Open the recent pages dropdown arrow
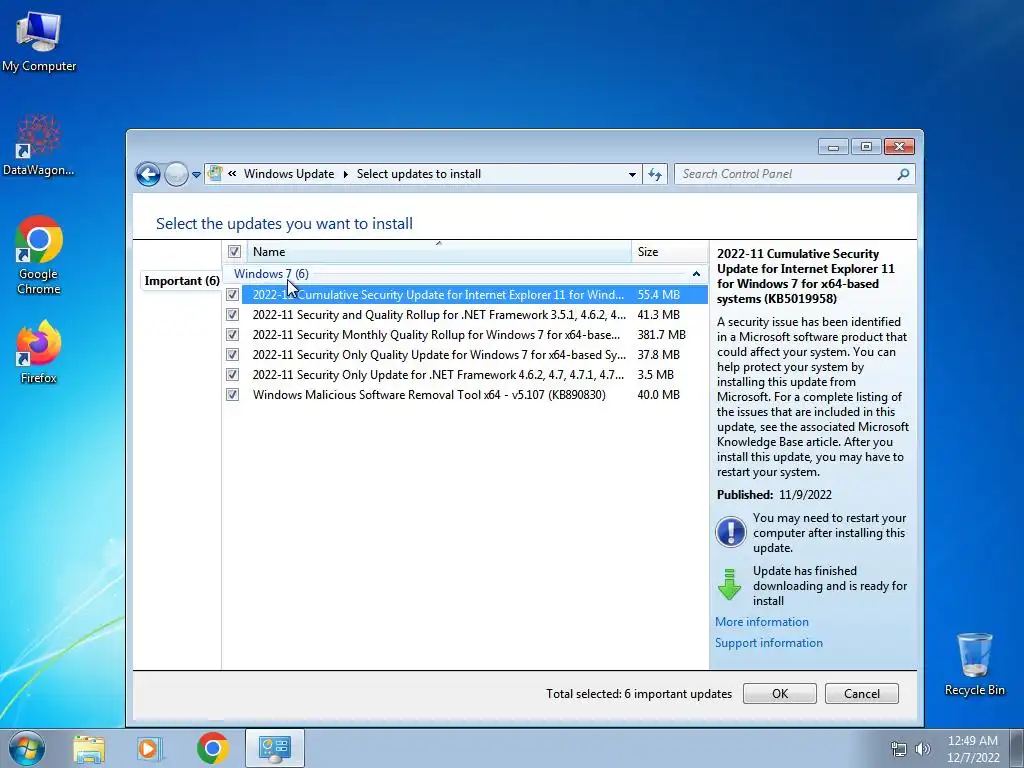 (x=196, y=175)
